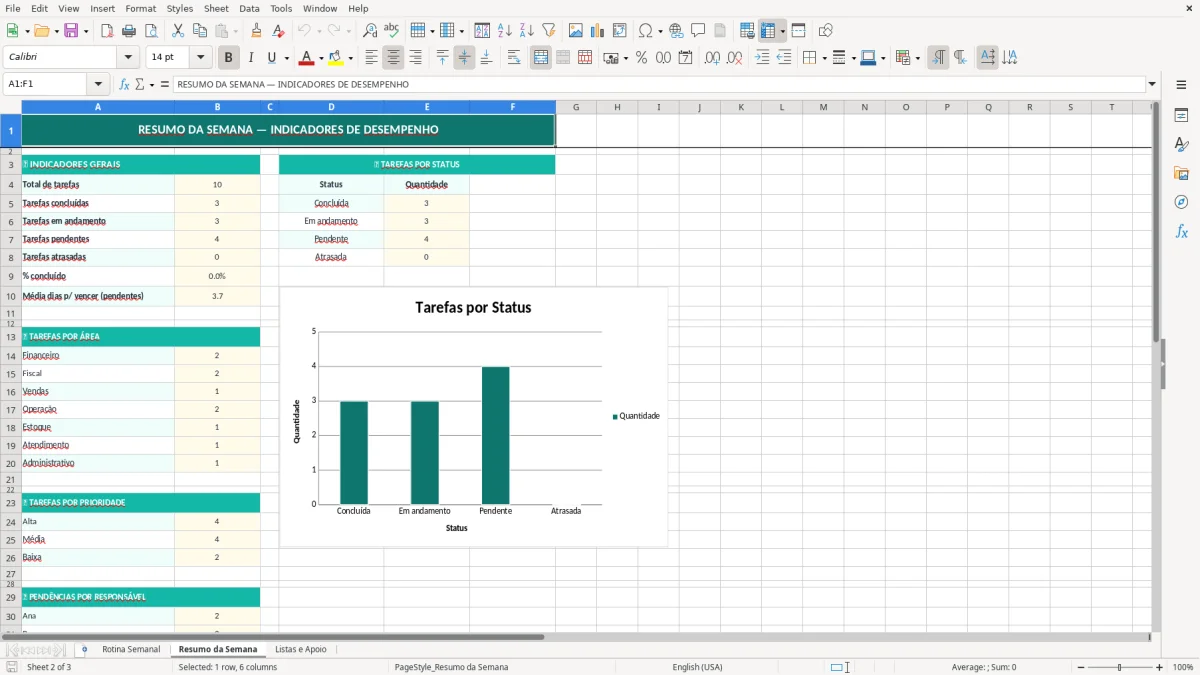
Task: Click the Increase Indent icon
Action: (762, 58)
